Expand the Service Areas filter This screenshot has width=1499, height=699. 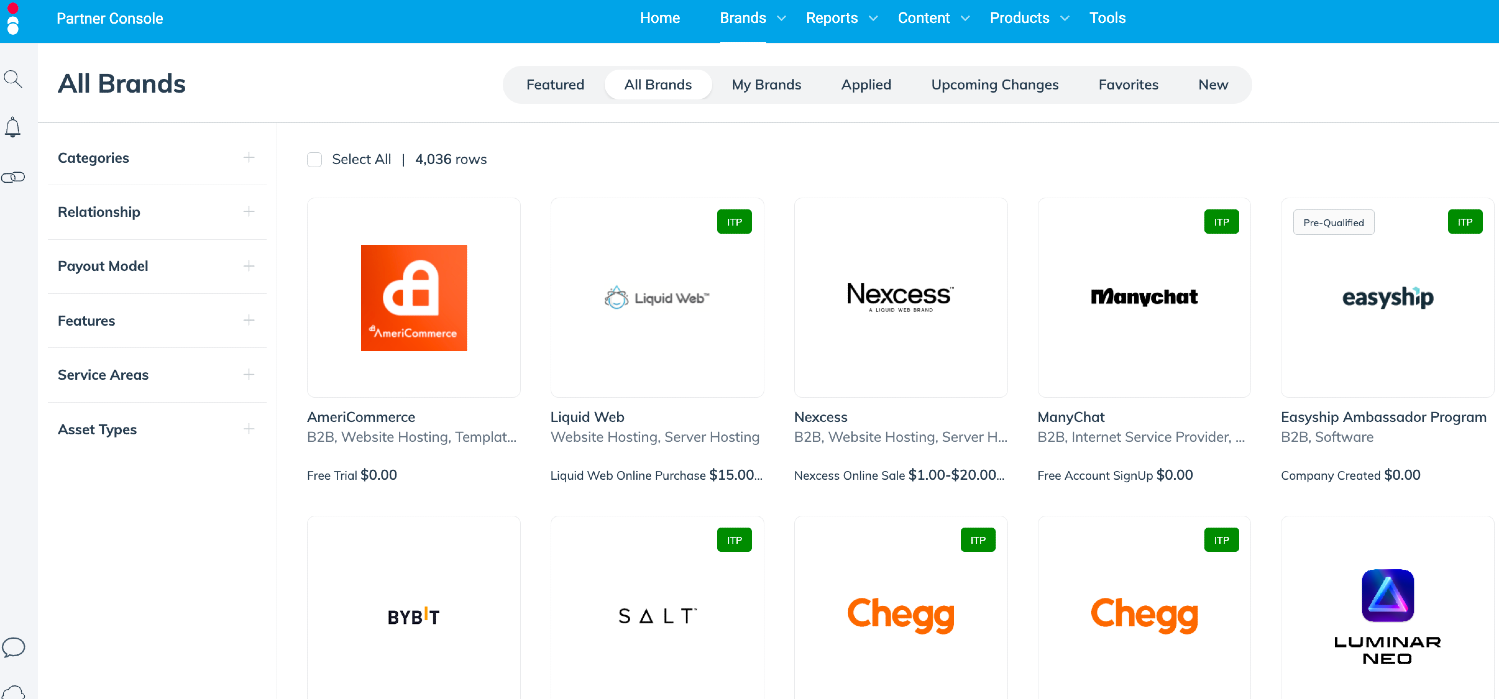(x=249, y=375)
